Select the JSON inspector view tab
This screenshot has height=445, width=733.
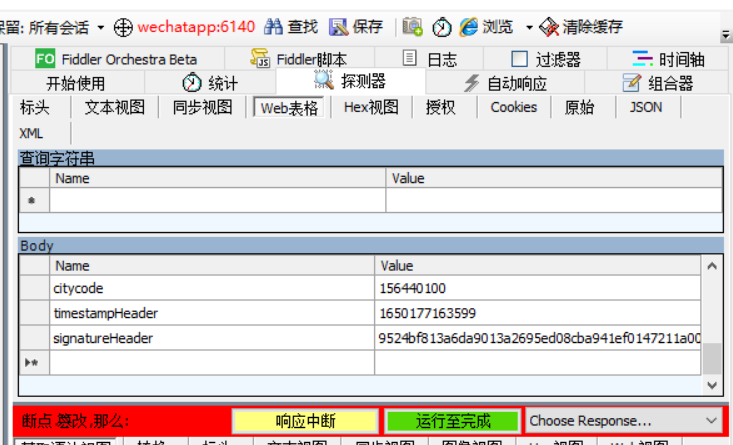click(x=645, y=107)
